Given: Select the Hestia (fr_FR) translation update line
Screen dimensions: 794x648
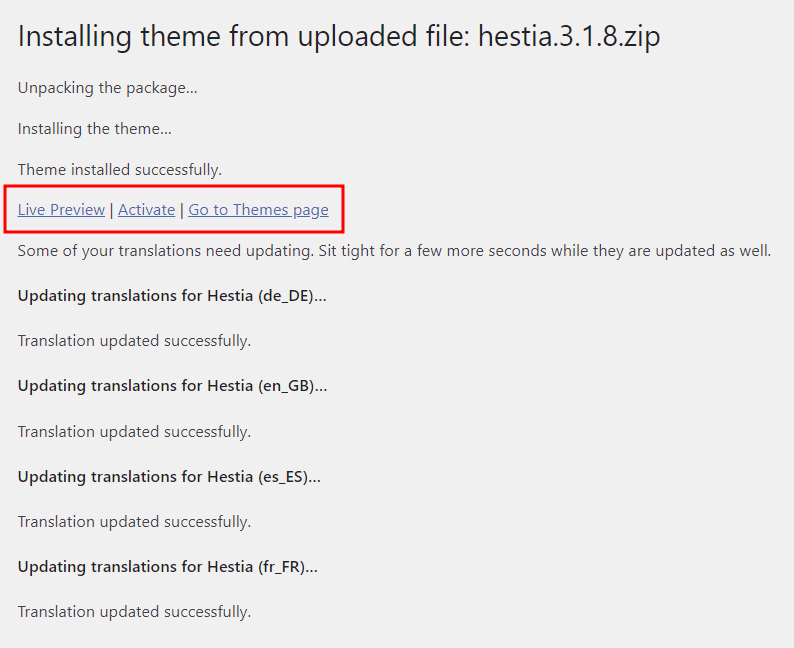Looking at the screenshot, I should [168, 566].
